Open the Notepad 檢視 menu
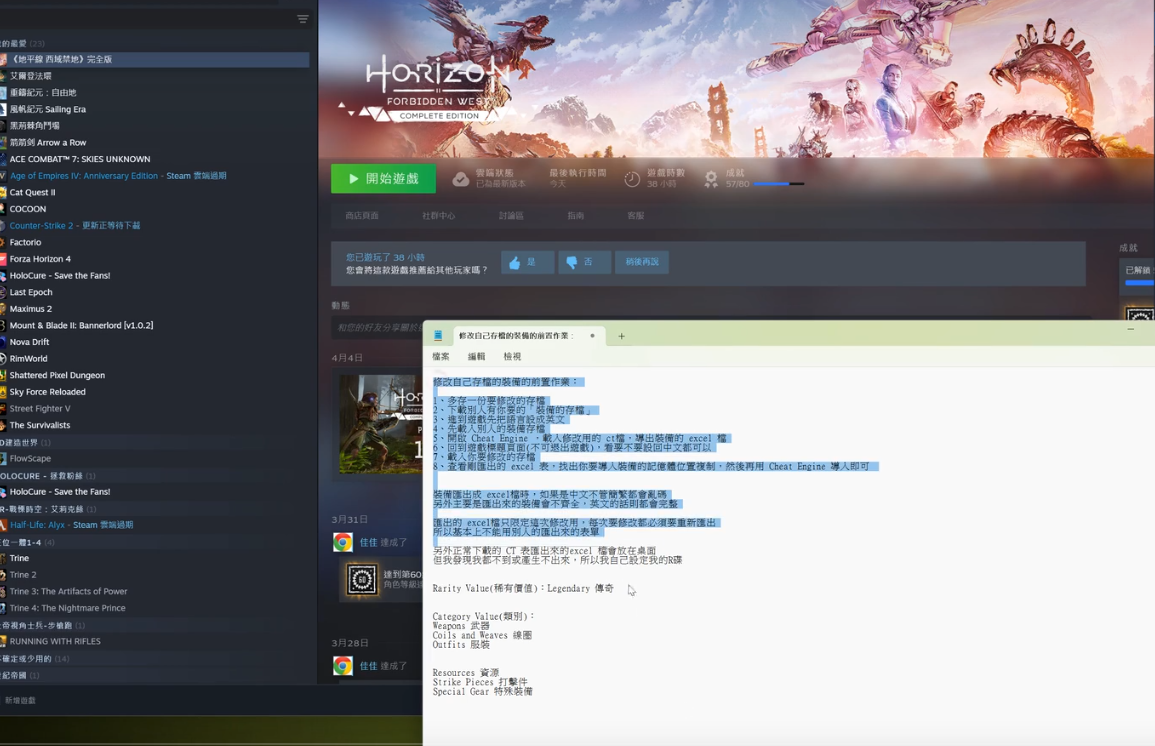Image resolution: width=1155 pixels, height=746 pixels. [512, 356]
